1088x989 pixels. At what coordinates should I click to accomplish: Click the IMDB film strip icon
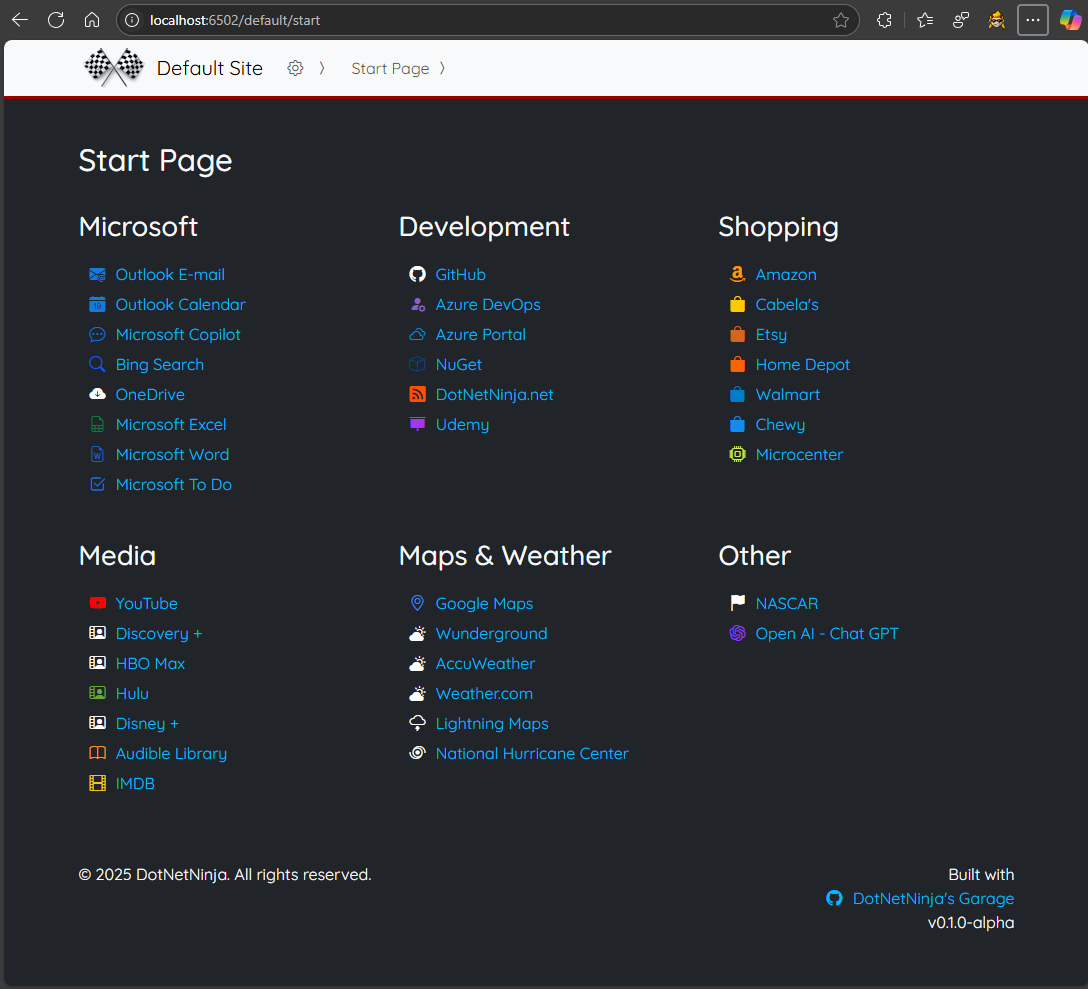pyautogui.click(x=98, y=784)
